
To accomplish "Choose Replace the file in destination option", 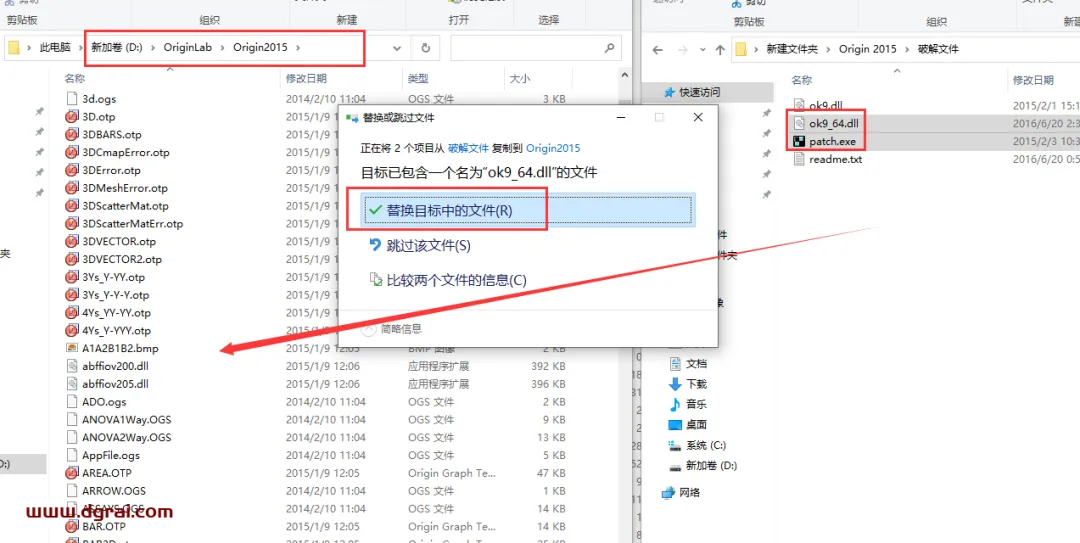I will [x=527, y=210].
